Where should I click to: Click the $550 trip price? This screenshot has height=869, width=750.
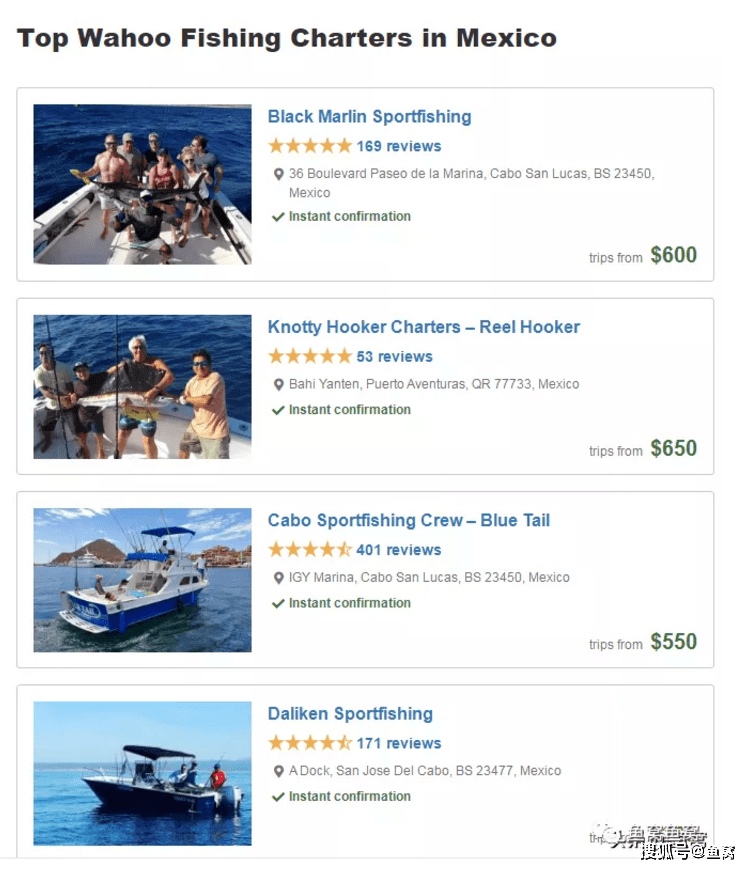tap(674, 642)
